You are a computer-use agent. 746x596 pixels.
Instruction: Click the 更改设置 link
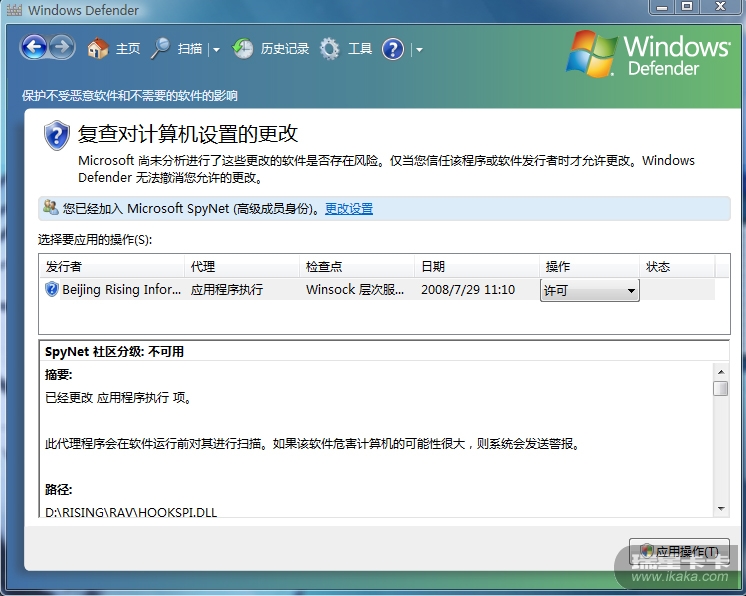[349, 208]
